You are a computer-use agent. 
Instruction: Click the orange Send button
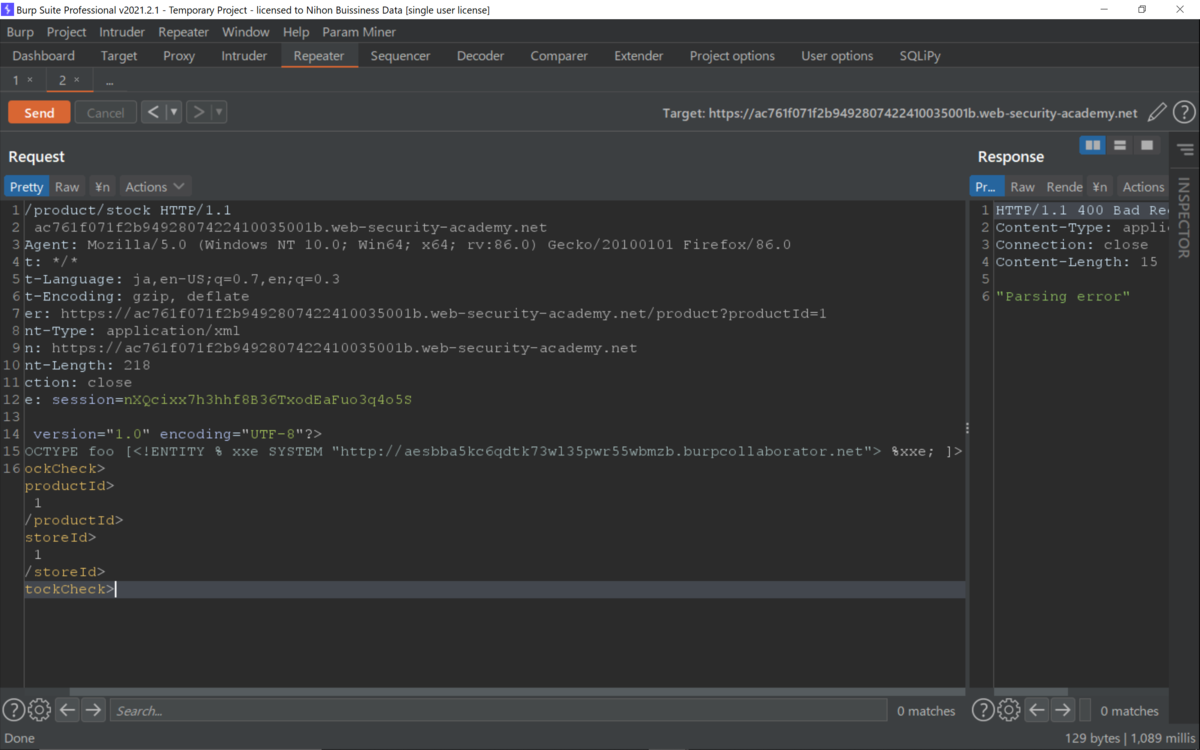point(39,113)
